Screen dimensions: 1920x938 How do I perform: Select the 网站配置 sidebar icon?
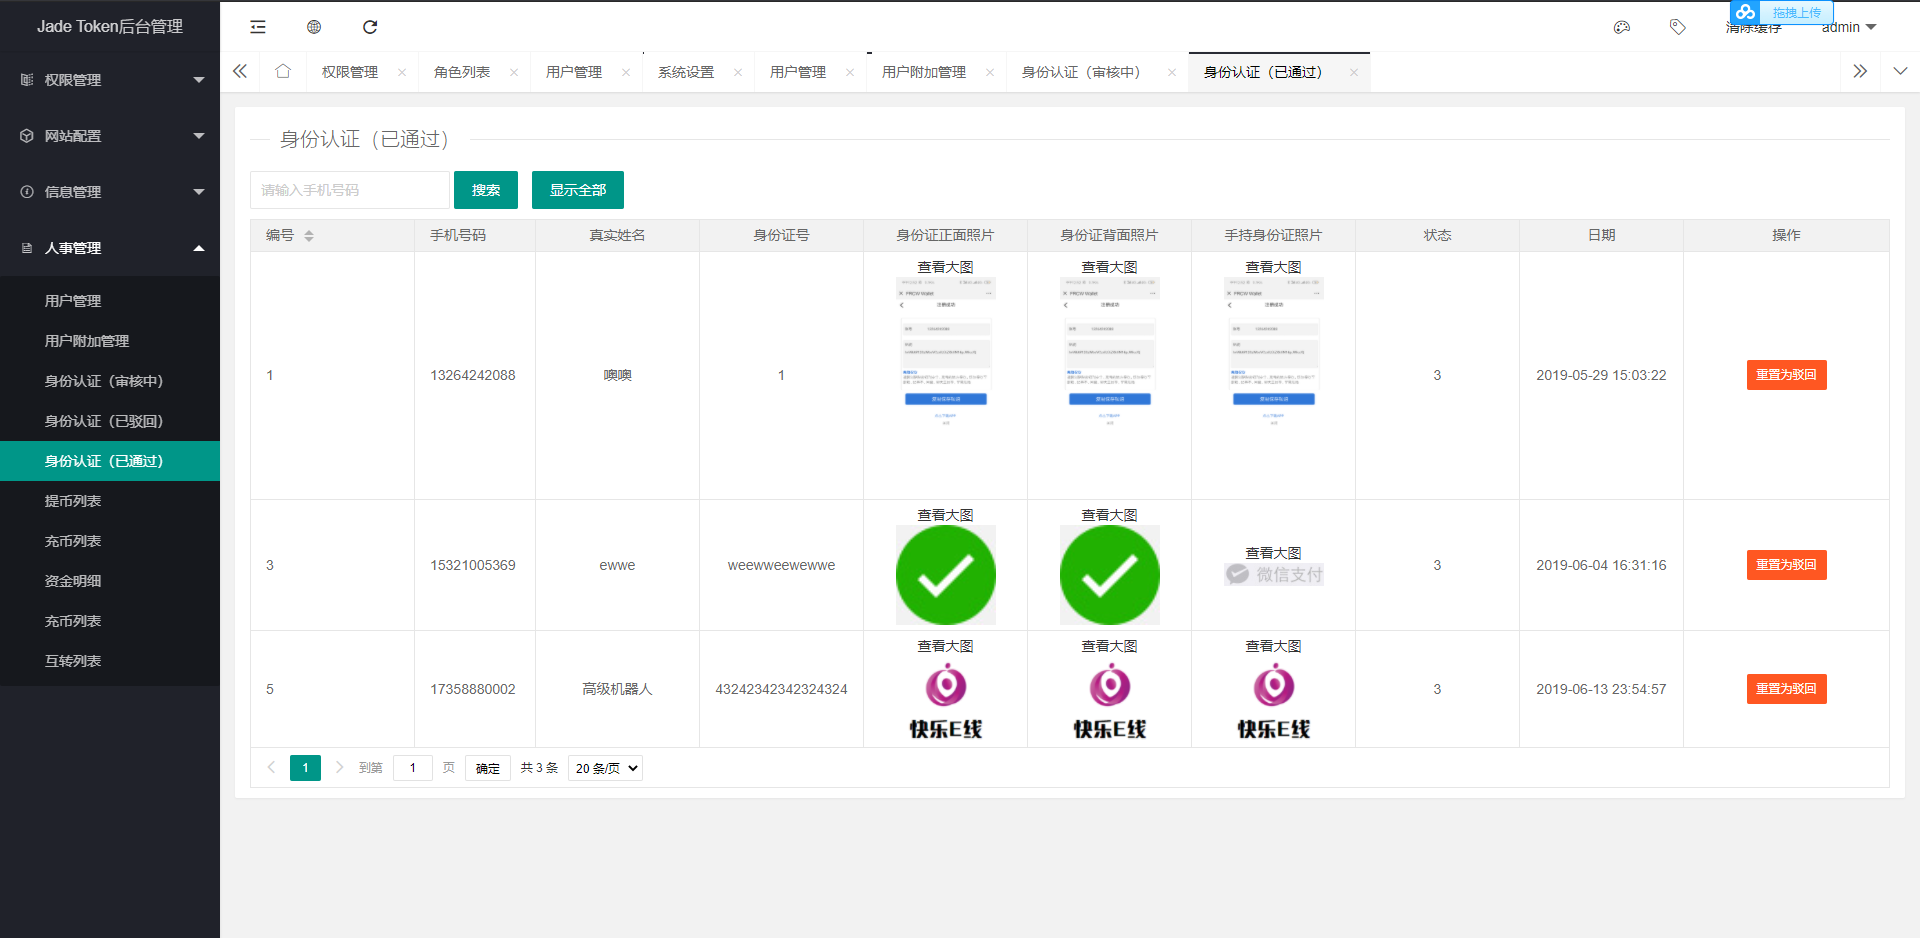(x=27, y=136)
